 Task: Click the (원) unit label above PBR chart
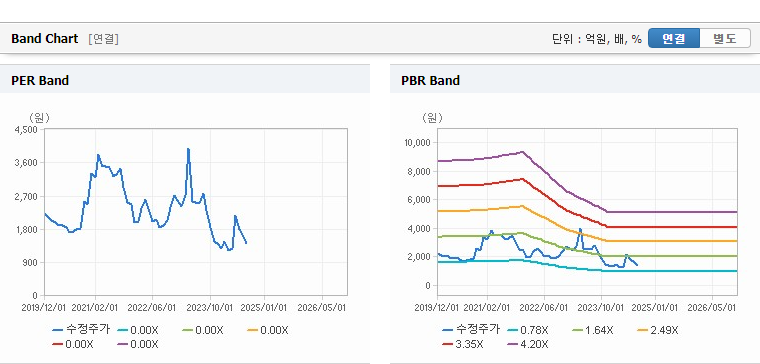coord(432,117)
